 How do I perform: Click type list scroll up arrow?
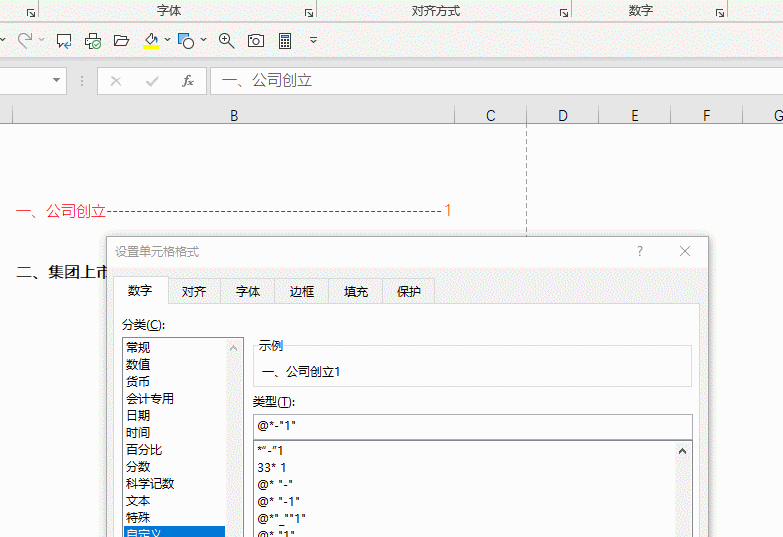pyautogui.click(x=683, y=452)
